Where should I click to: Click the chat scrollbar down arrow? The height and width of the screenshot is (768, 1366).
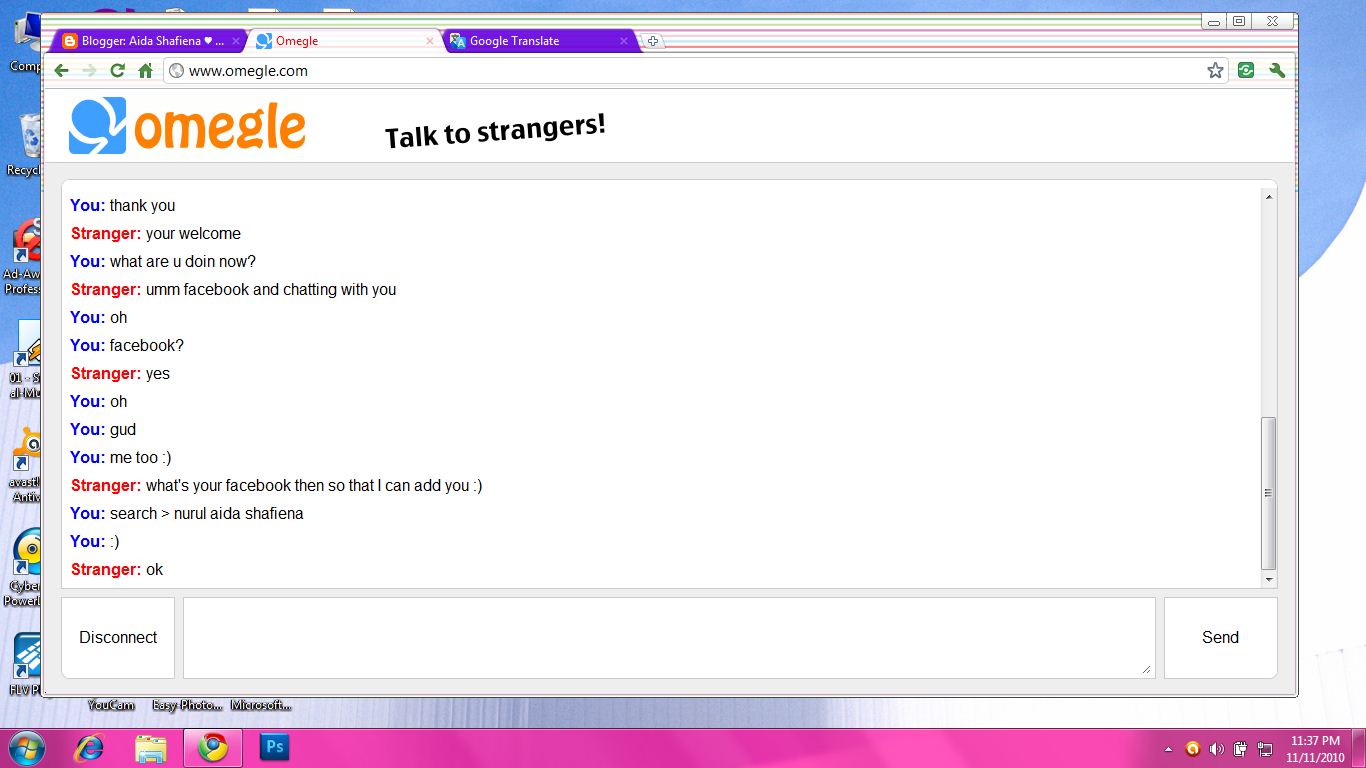1269,579
